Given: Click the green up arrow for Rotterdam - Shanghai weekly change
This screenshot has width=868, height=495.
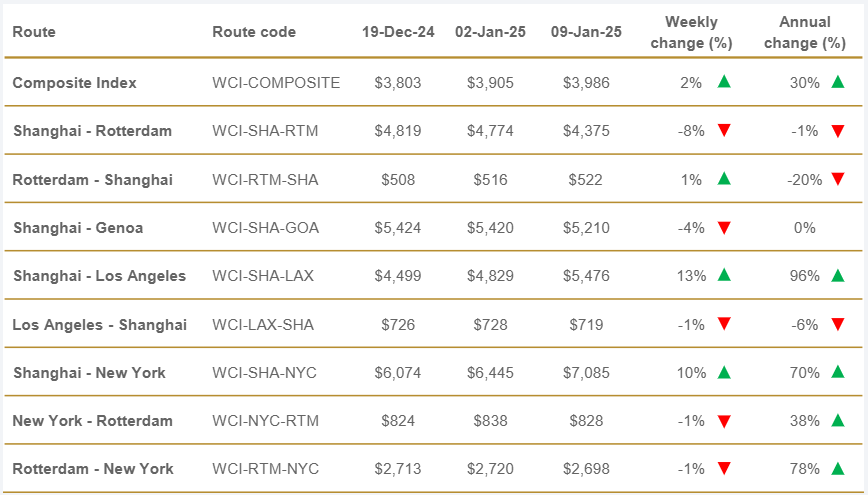Looking at the screenshot, I should pos(724,179).
